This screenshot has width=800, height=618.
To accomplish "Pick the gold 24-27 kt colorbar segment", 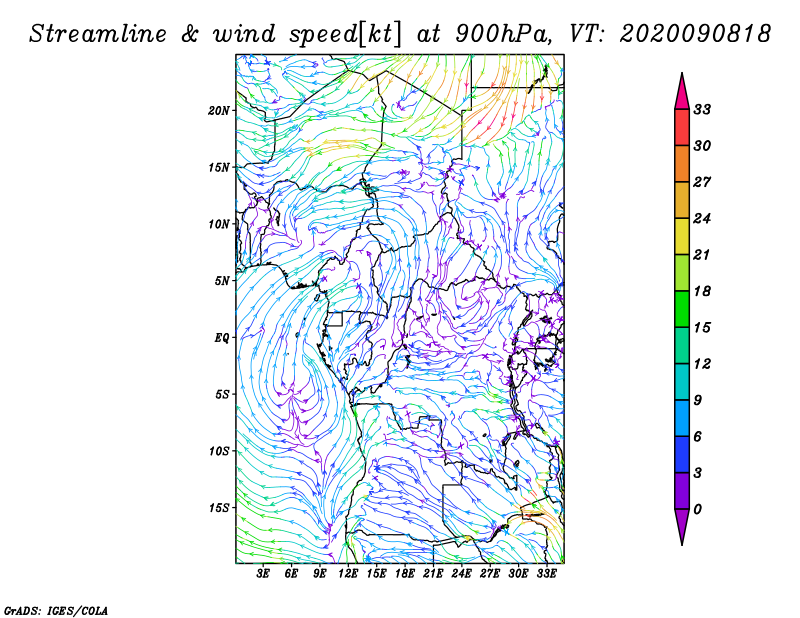I will pyautogui.click(x=682, y=200).
